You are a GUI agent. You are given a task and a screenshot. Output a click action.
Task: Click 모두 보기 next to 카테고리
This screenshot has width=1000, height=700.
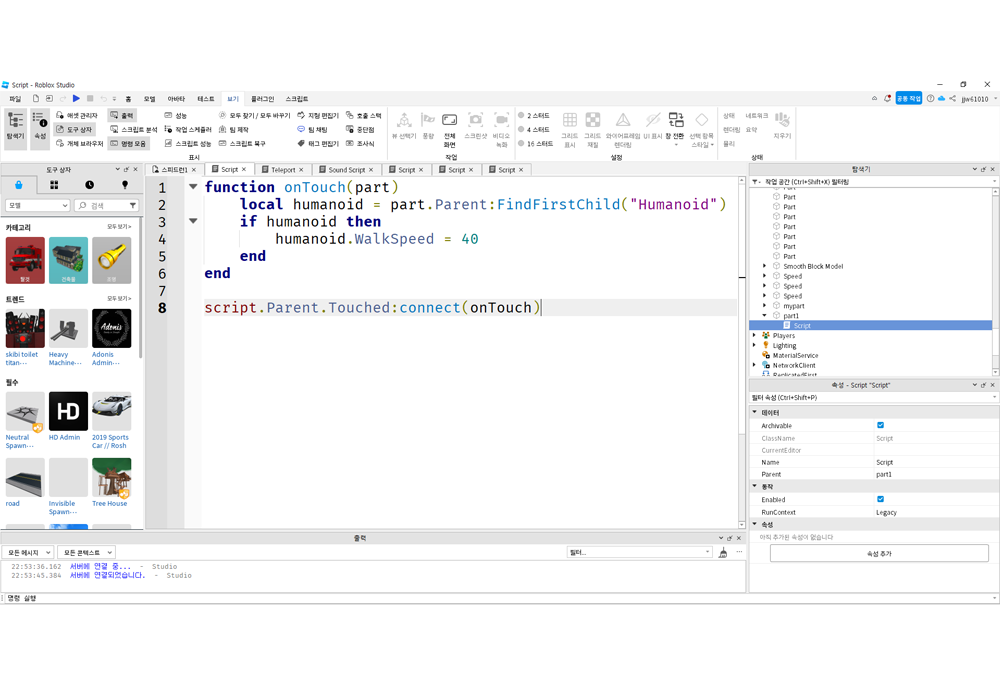click(119, 226)
